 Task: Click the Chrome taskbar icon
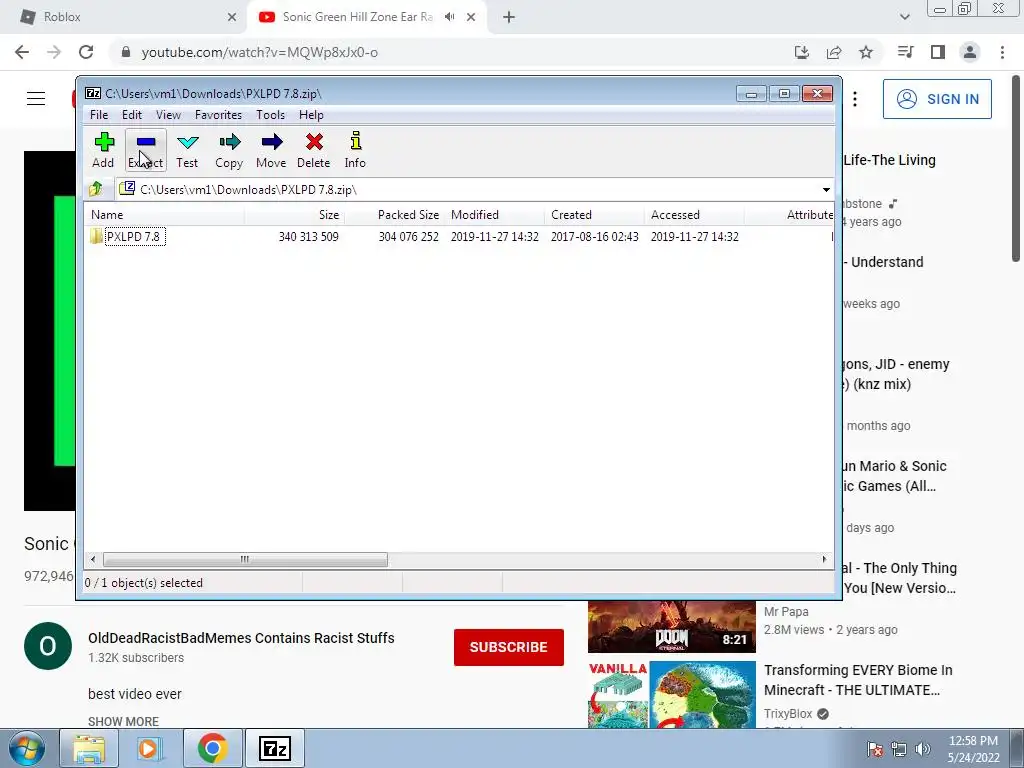pyautogui.click(x=212, y=748)
